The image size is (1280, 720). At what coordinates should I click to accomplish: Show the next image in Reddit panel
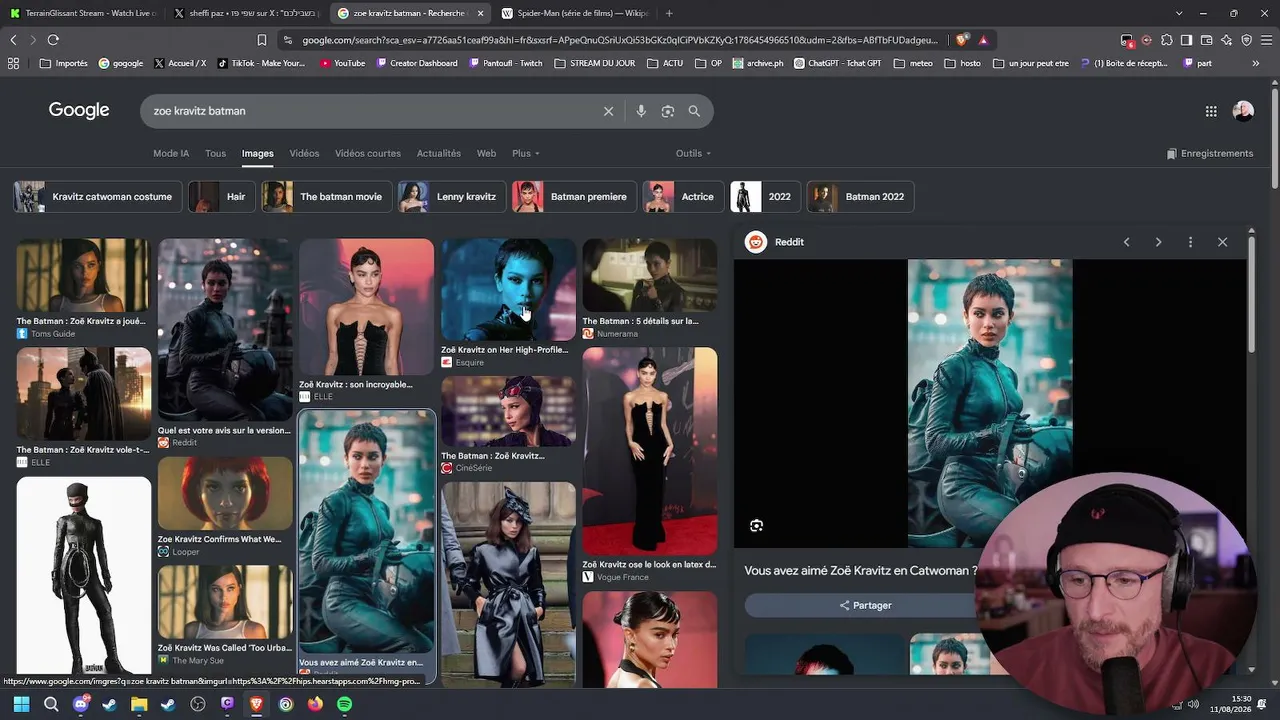tap(1158, 242)
